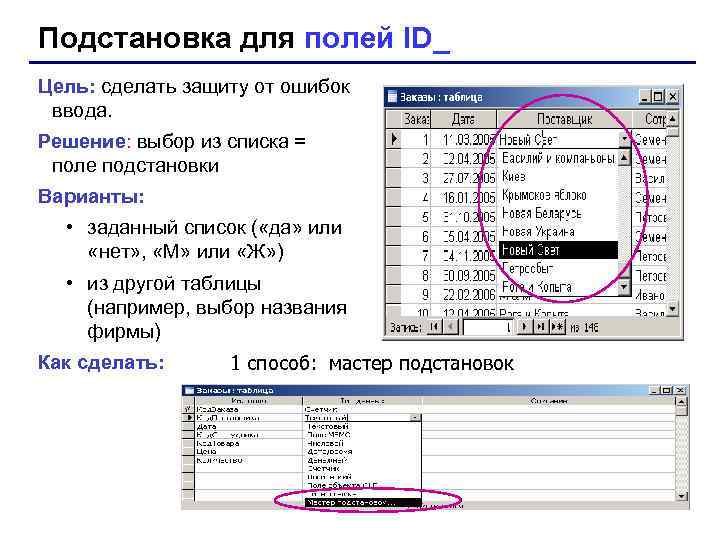Open the Поставщик combo box arrow in row 1
The width and height of the screenshot is (720, 540).
point(624,139)
